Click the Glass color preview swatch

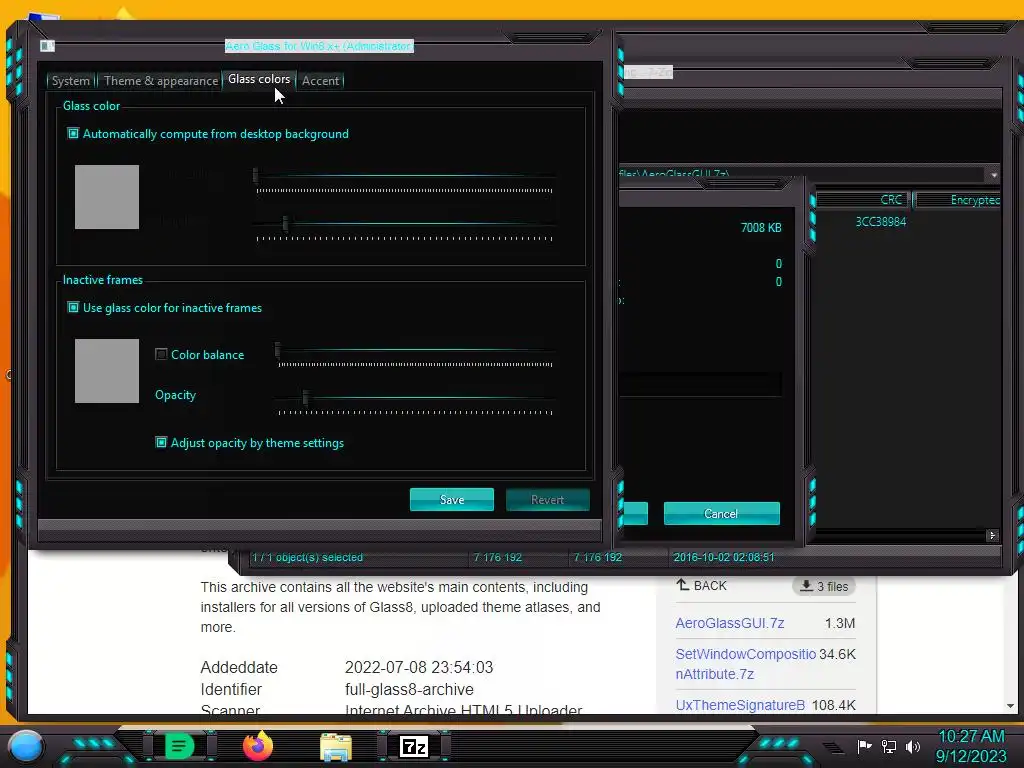tap(107, 197)
